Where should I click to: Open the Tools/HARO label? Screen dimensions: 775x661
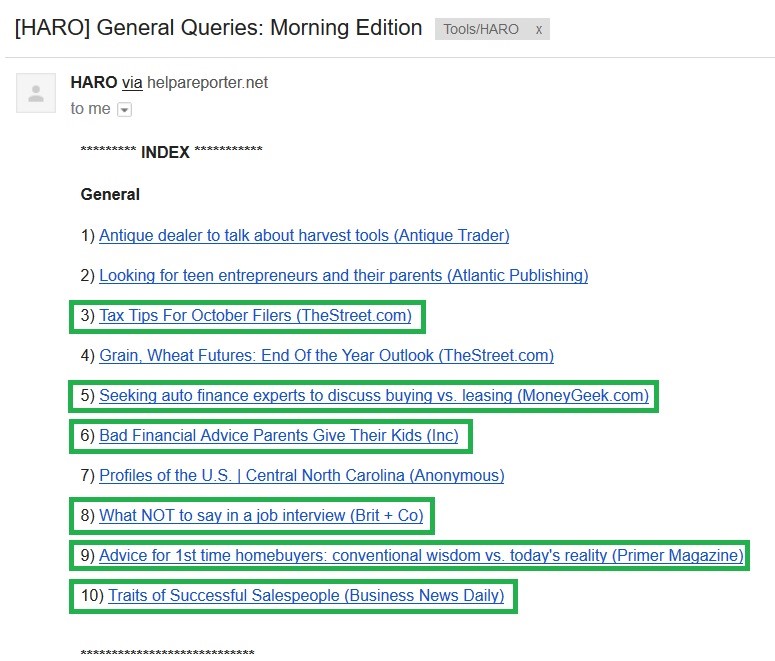coord(481,29)
